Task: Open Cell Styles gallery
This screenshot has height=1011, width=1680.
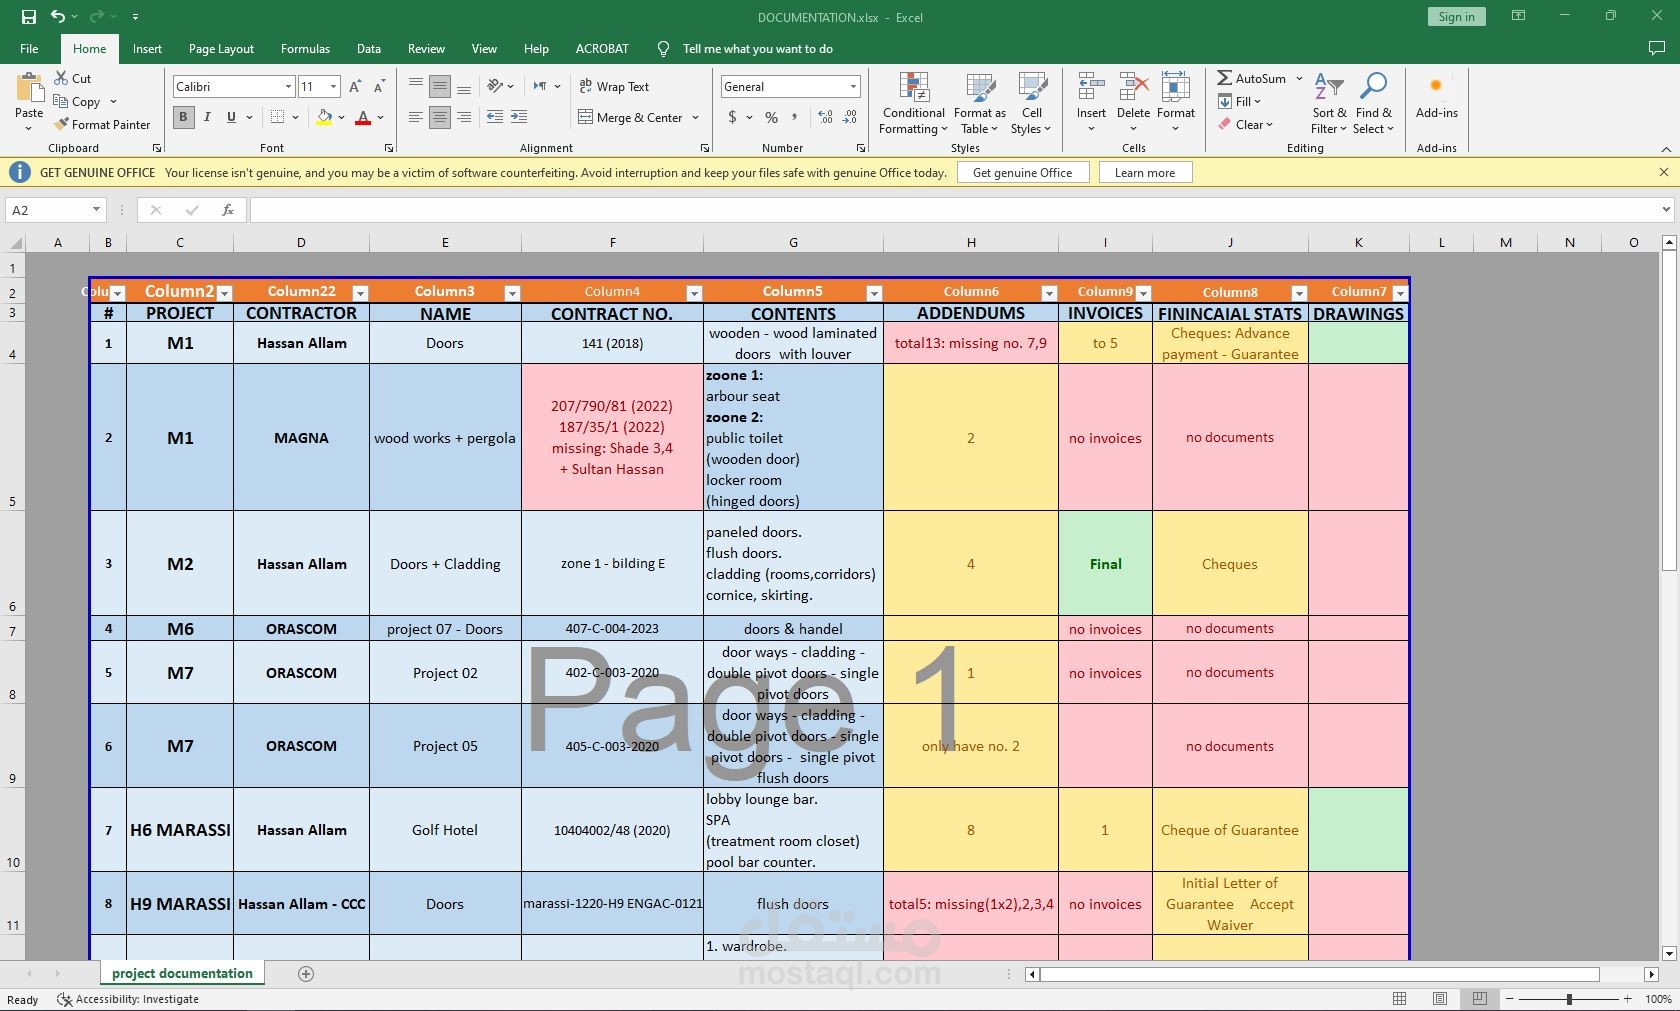Action: 1032,104
